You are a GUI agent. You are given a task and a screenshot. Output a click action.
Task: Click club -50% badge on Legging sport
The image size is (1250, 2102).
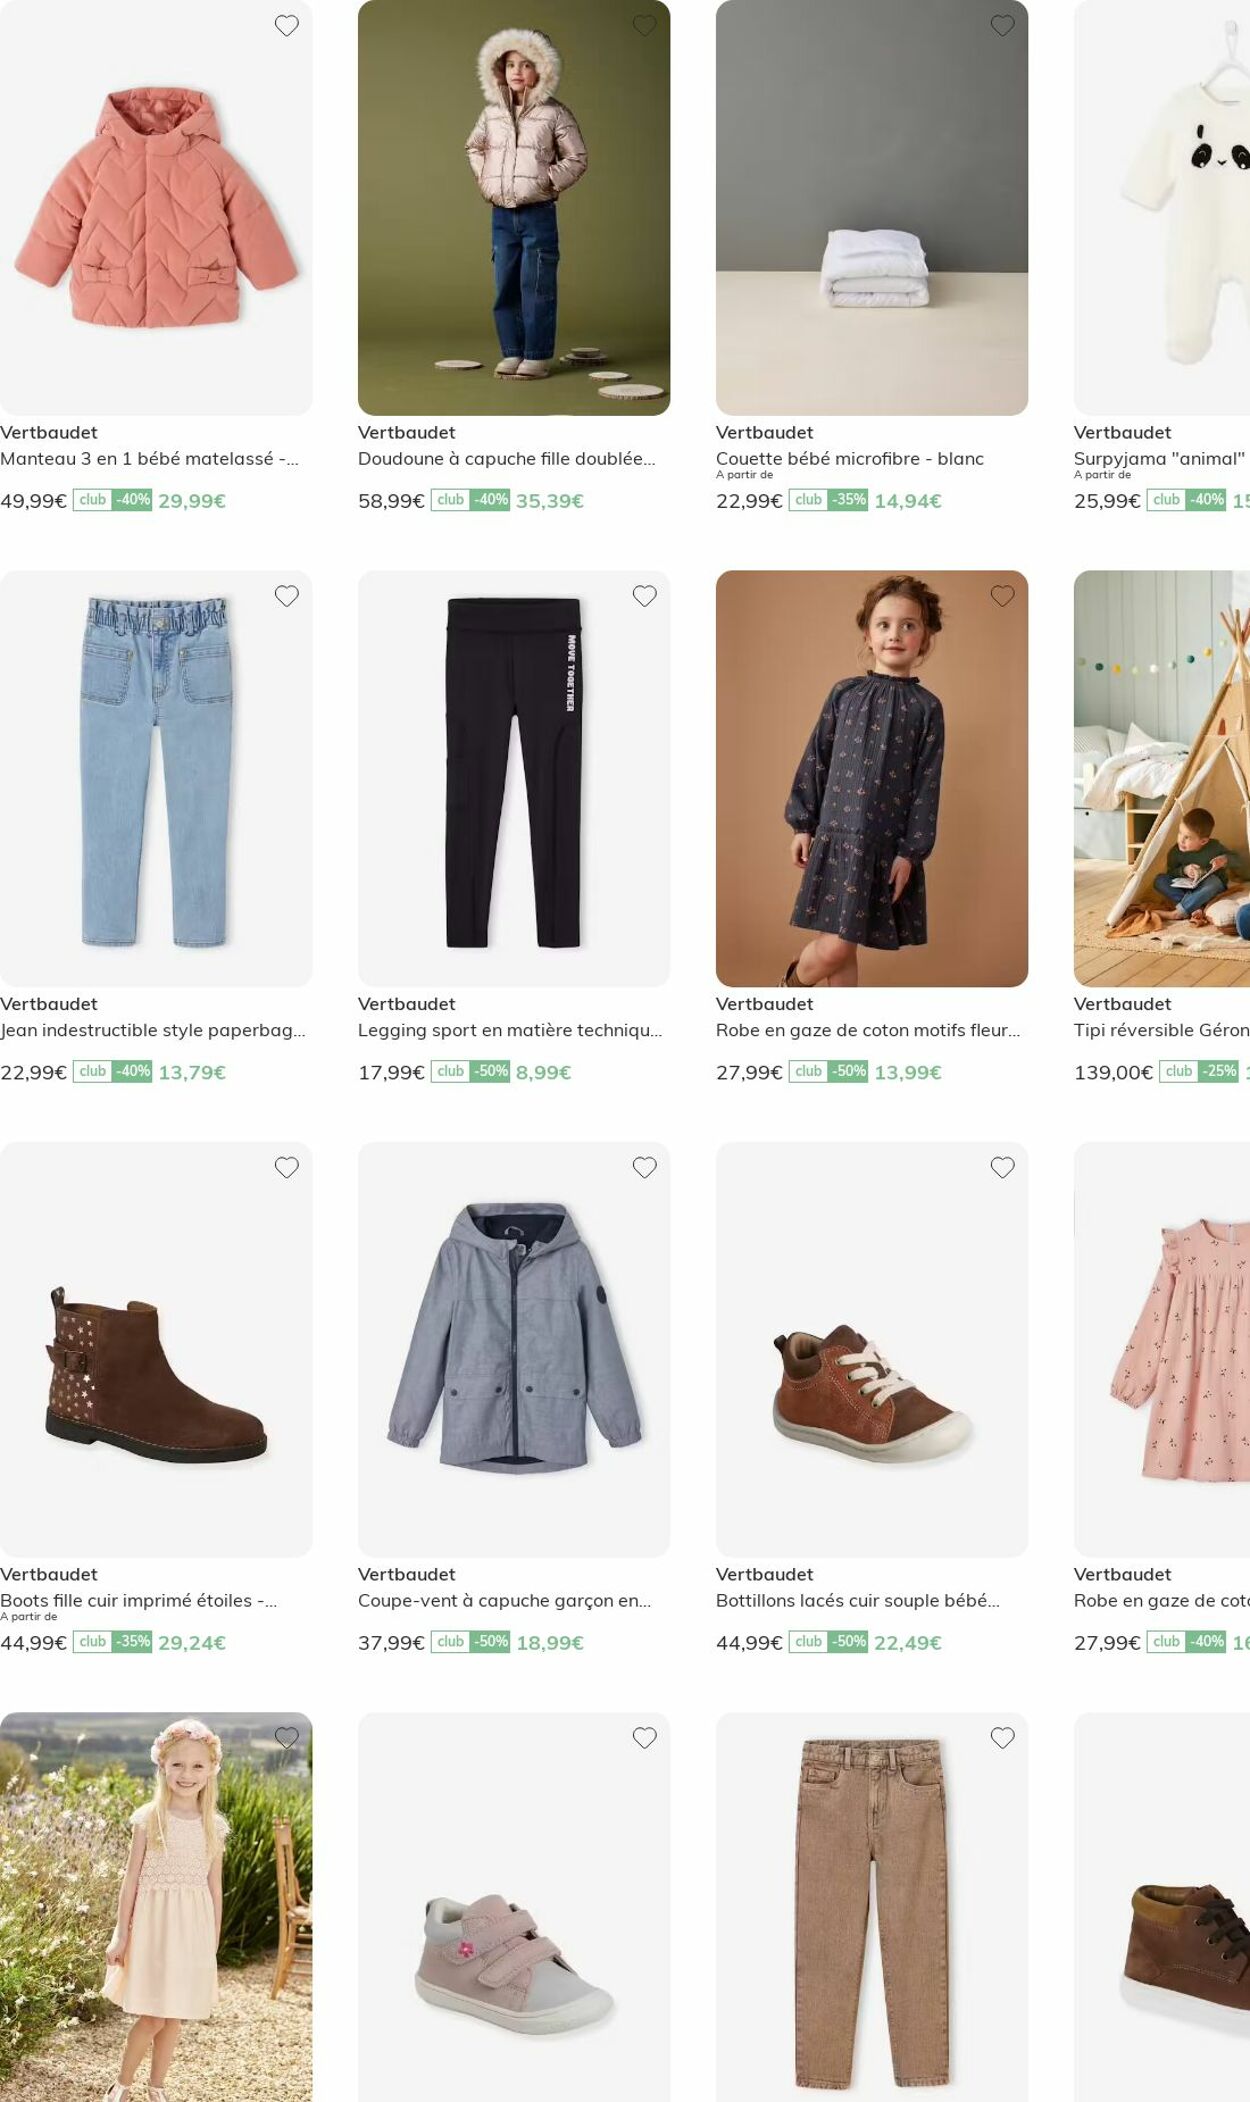471,1071
